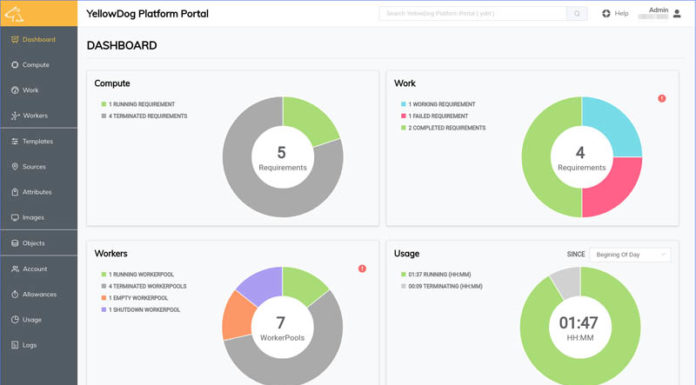Open the Since Beginning Of Day dropdown
Image resolution: width=696 pixels, height=385 pixels.
pyautogui.click(x=630, y=254)
